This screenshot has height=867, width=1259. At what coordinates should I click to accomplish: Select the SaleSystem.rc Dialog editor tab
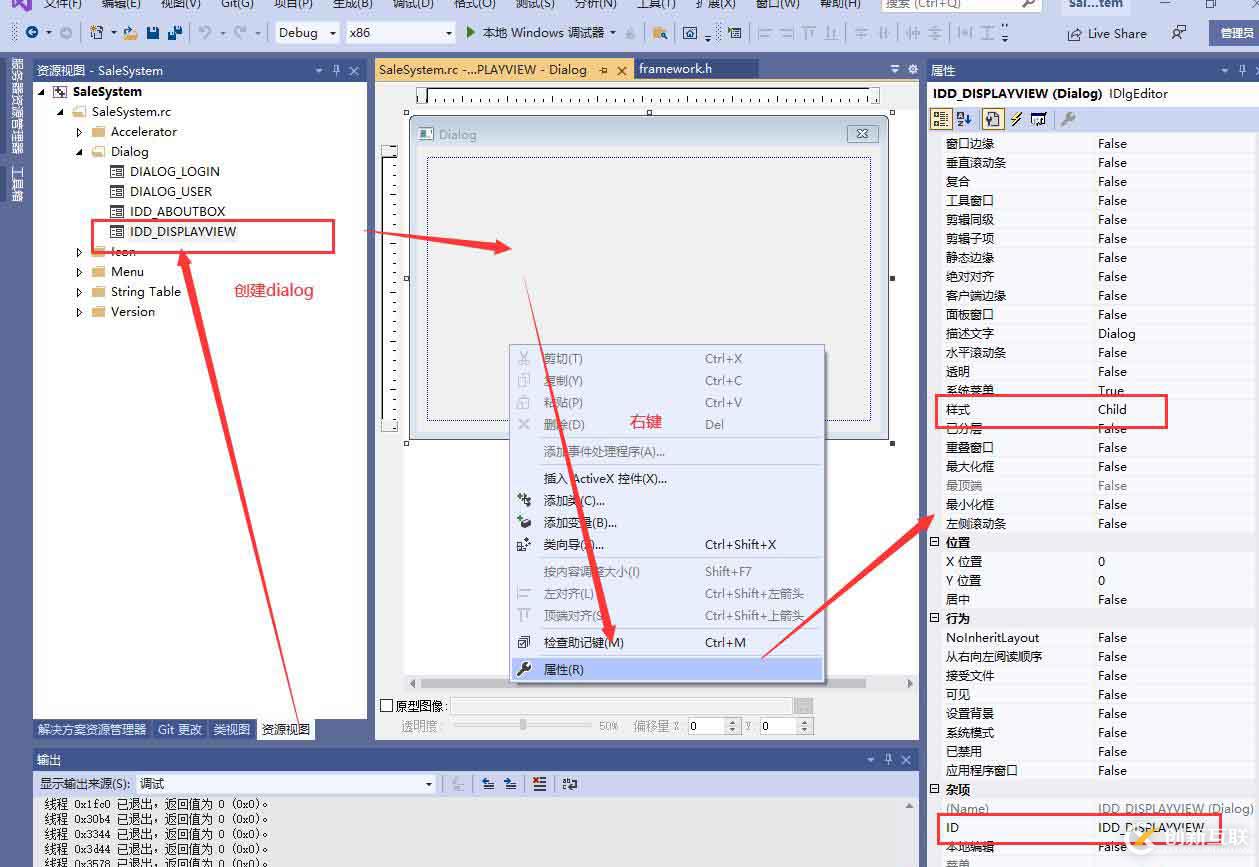[483, 70]
